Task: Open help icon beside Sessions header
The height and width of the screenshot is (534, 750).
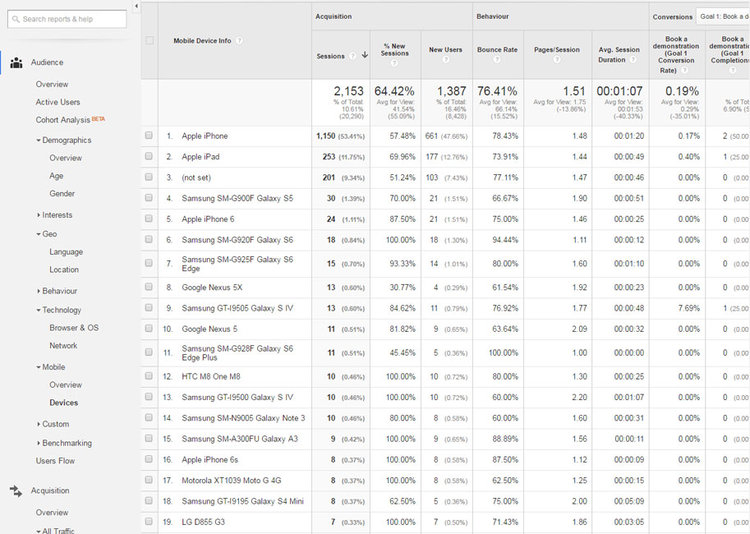Action: pyautogui.click(x=353, y=56)
